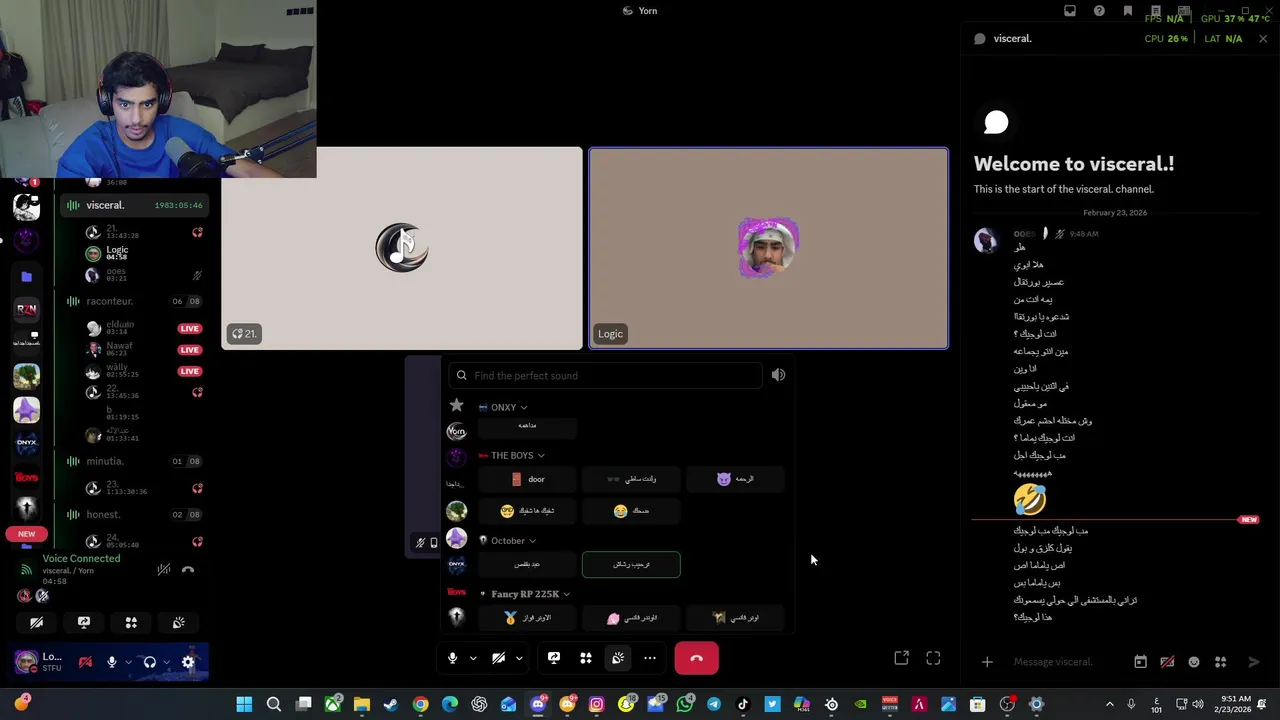This screenshot has height=720, width=1280.
Task: Disconnect via Voice Connected panel phone icon
Action: pyautogui.click(x=188, y=569)
